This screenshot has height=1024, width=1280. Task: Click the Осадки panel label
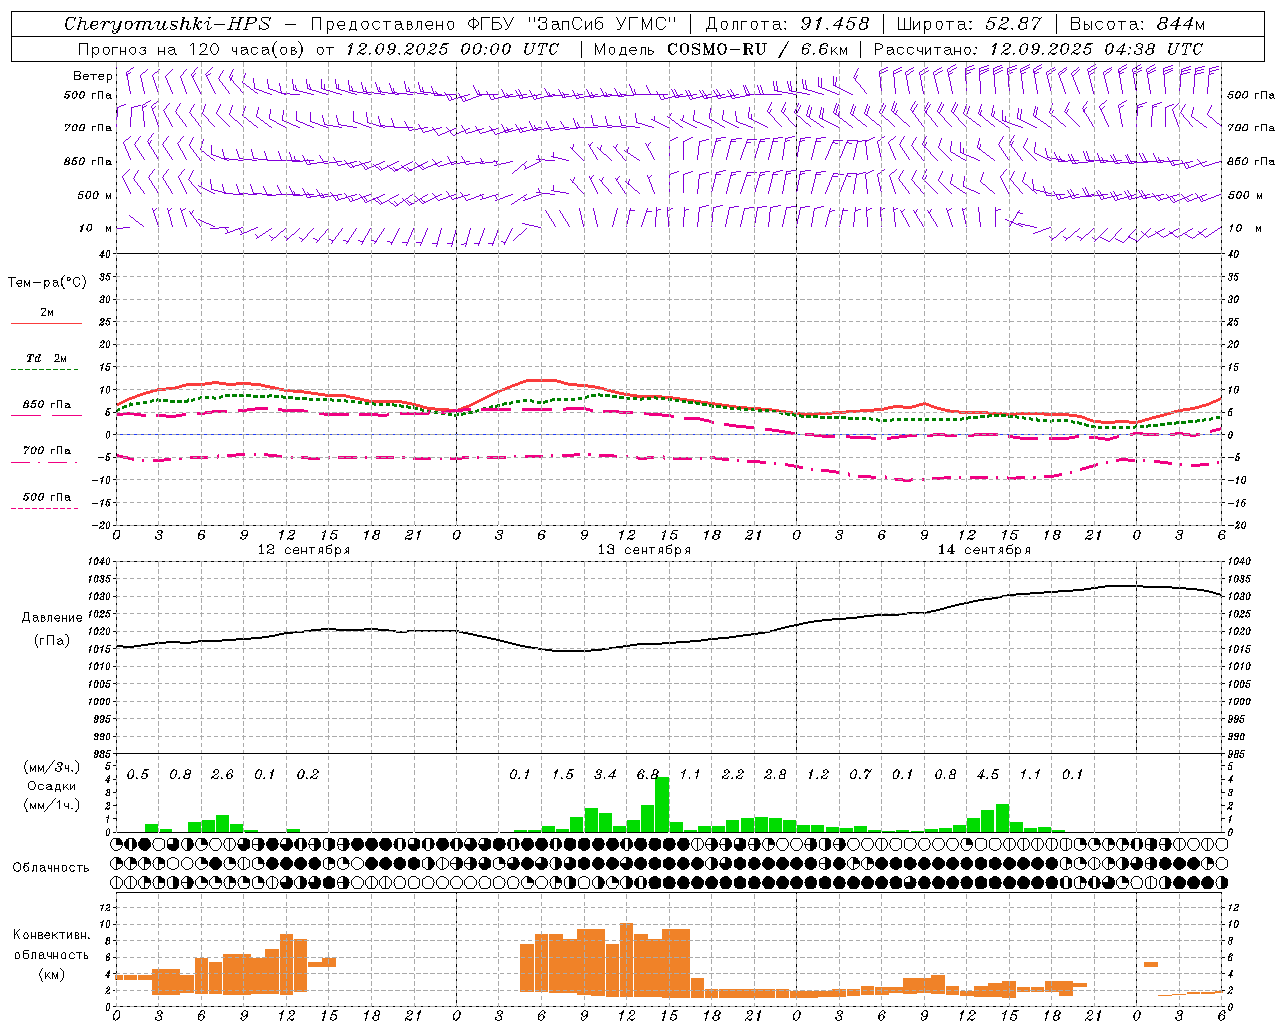coord(51,786)
